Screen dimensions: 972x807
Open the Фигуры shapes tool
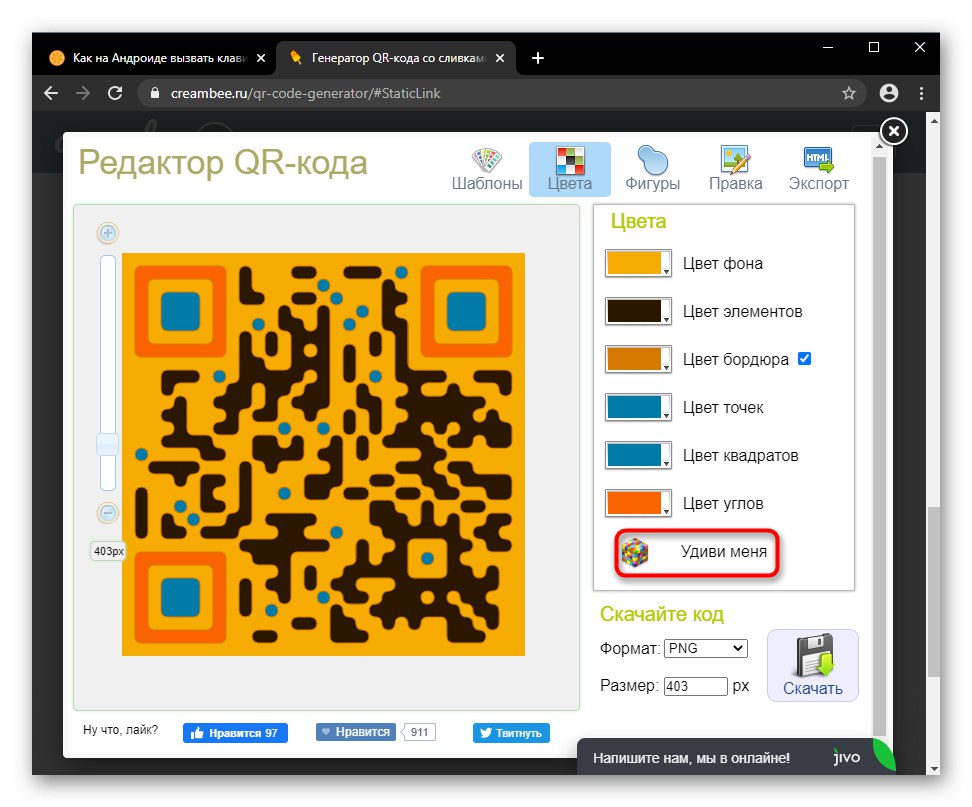point(652,169)
